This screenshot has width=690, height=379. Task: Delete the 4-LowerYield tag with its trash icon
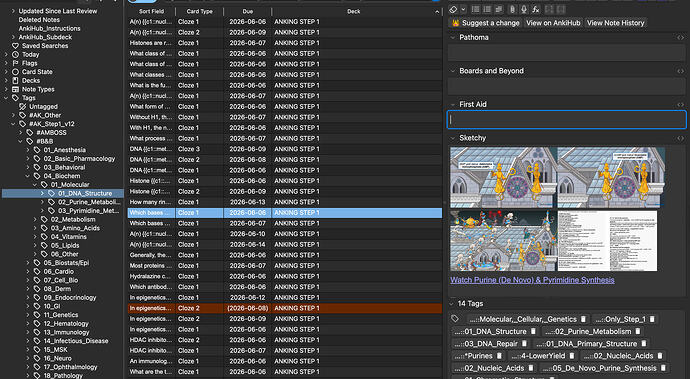[x=571, y=356]
